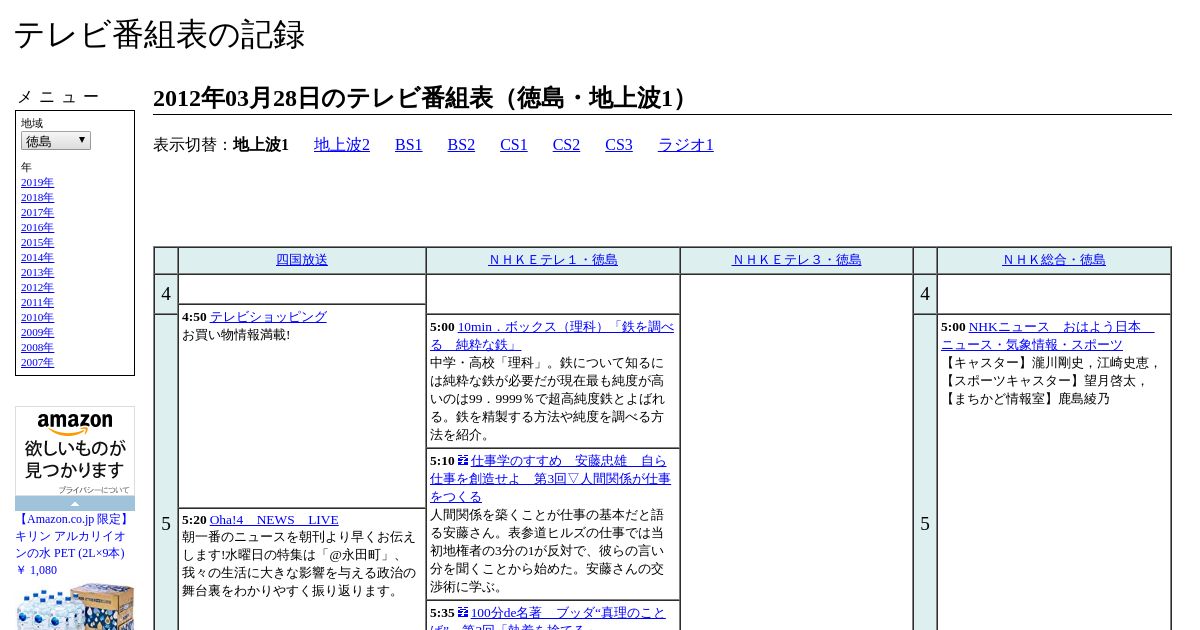Click the Amazon logo ad banner
The image size is (1200, 630).
(x=75, y=451)
